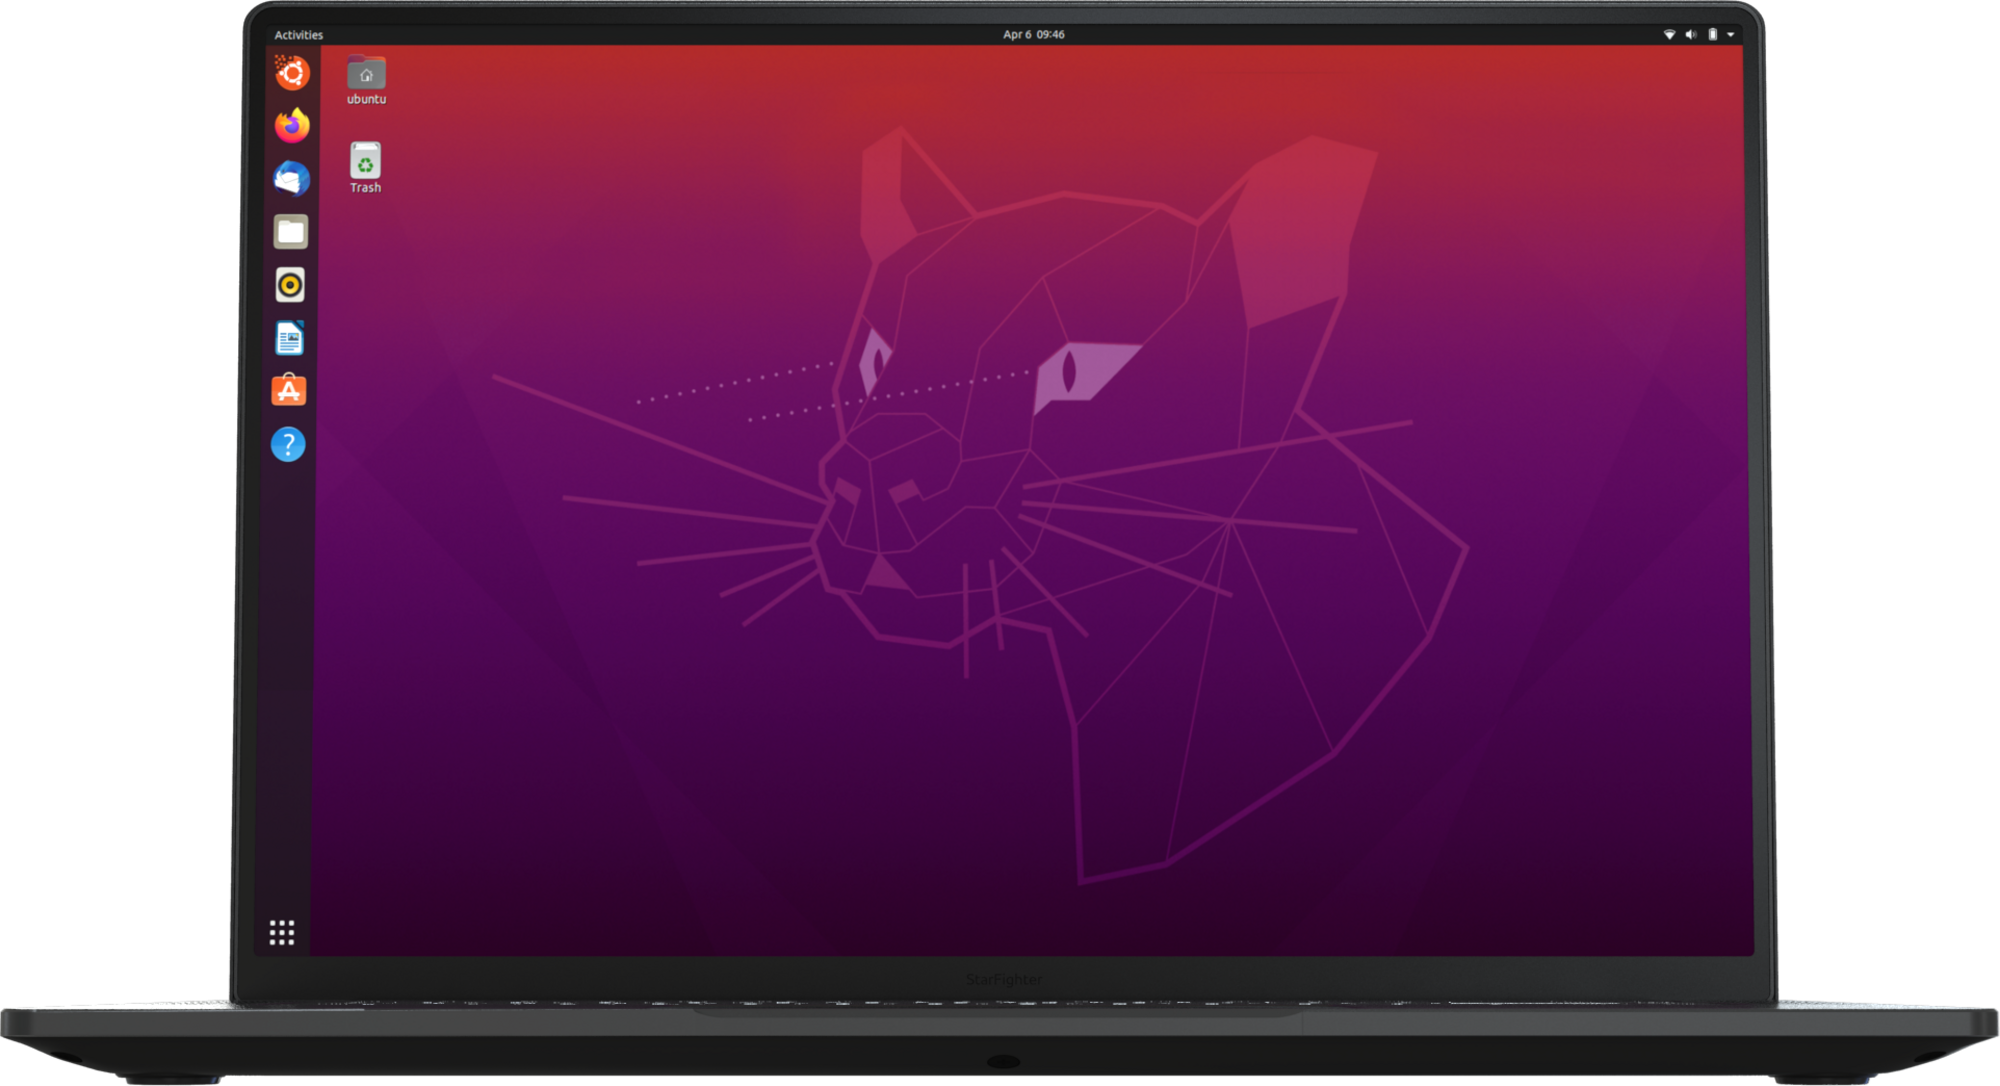2000x1086 pixels.
Task: Launch the Install Ubuntu dock icon
Action: coord(292,73)
